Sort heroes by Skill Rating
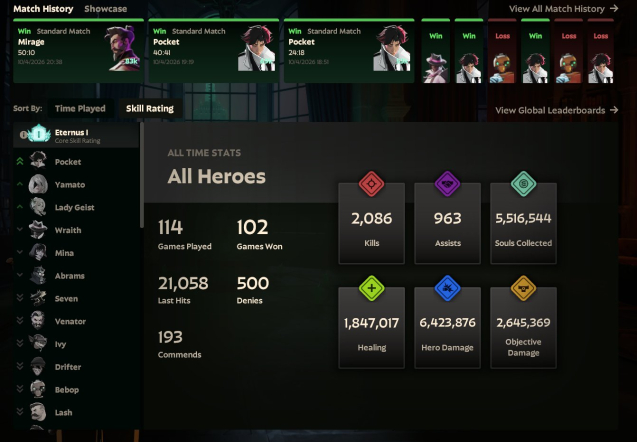 150,108
